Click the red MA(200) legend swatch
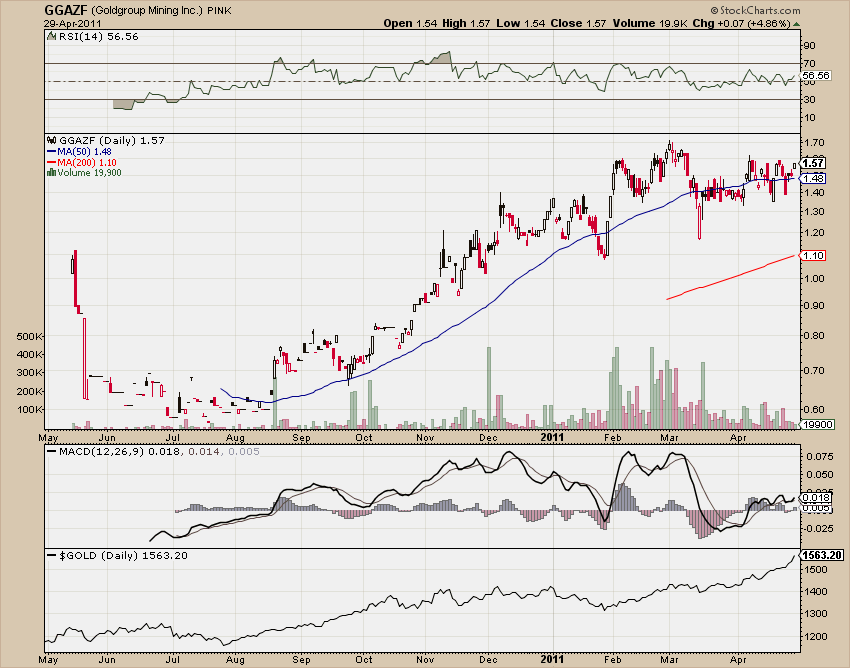Screen dimensions: 850x668 point(51,163)
